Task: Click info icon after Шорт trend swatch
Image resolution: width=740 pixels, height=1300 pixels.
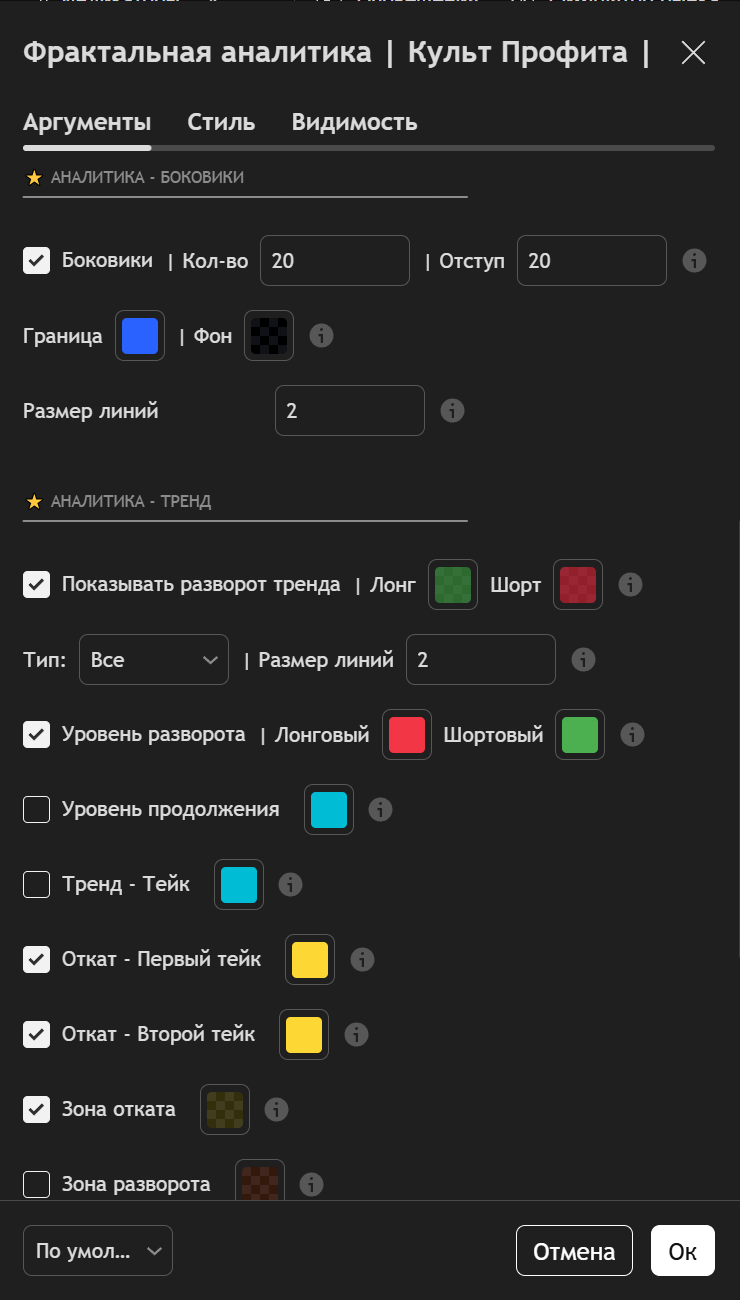Action: [630, 585]
